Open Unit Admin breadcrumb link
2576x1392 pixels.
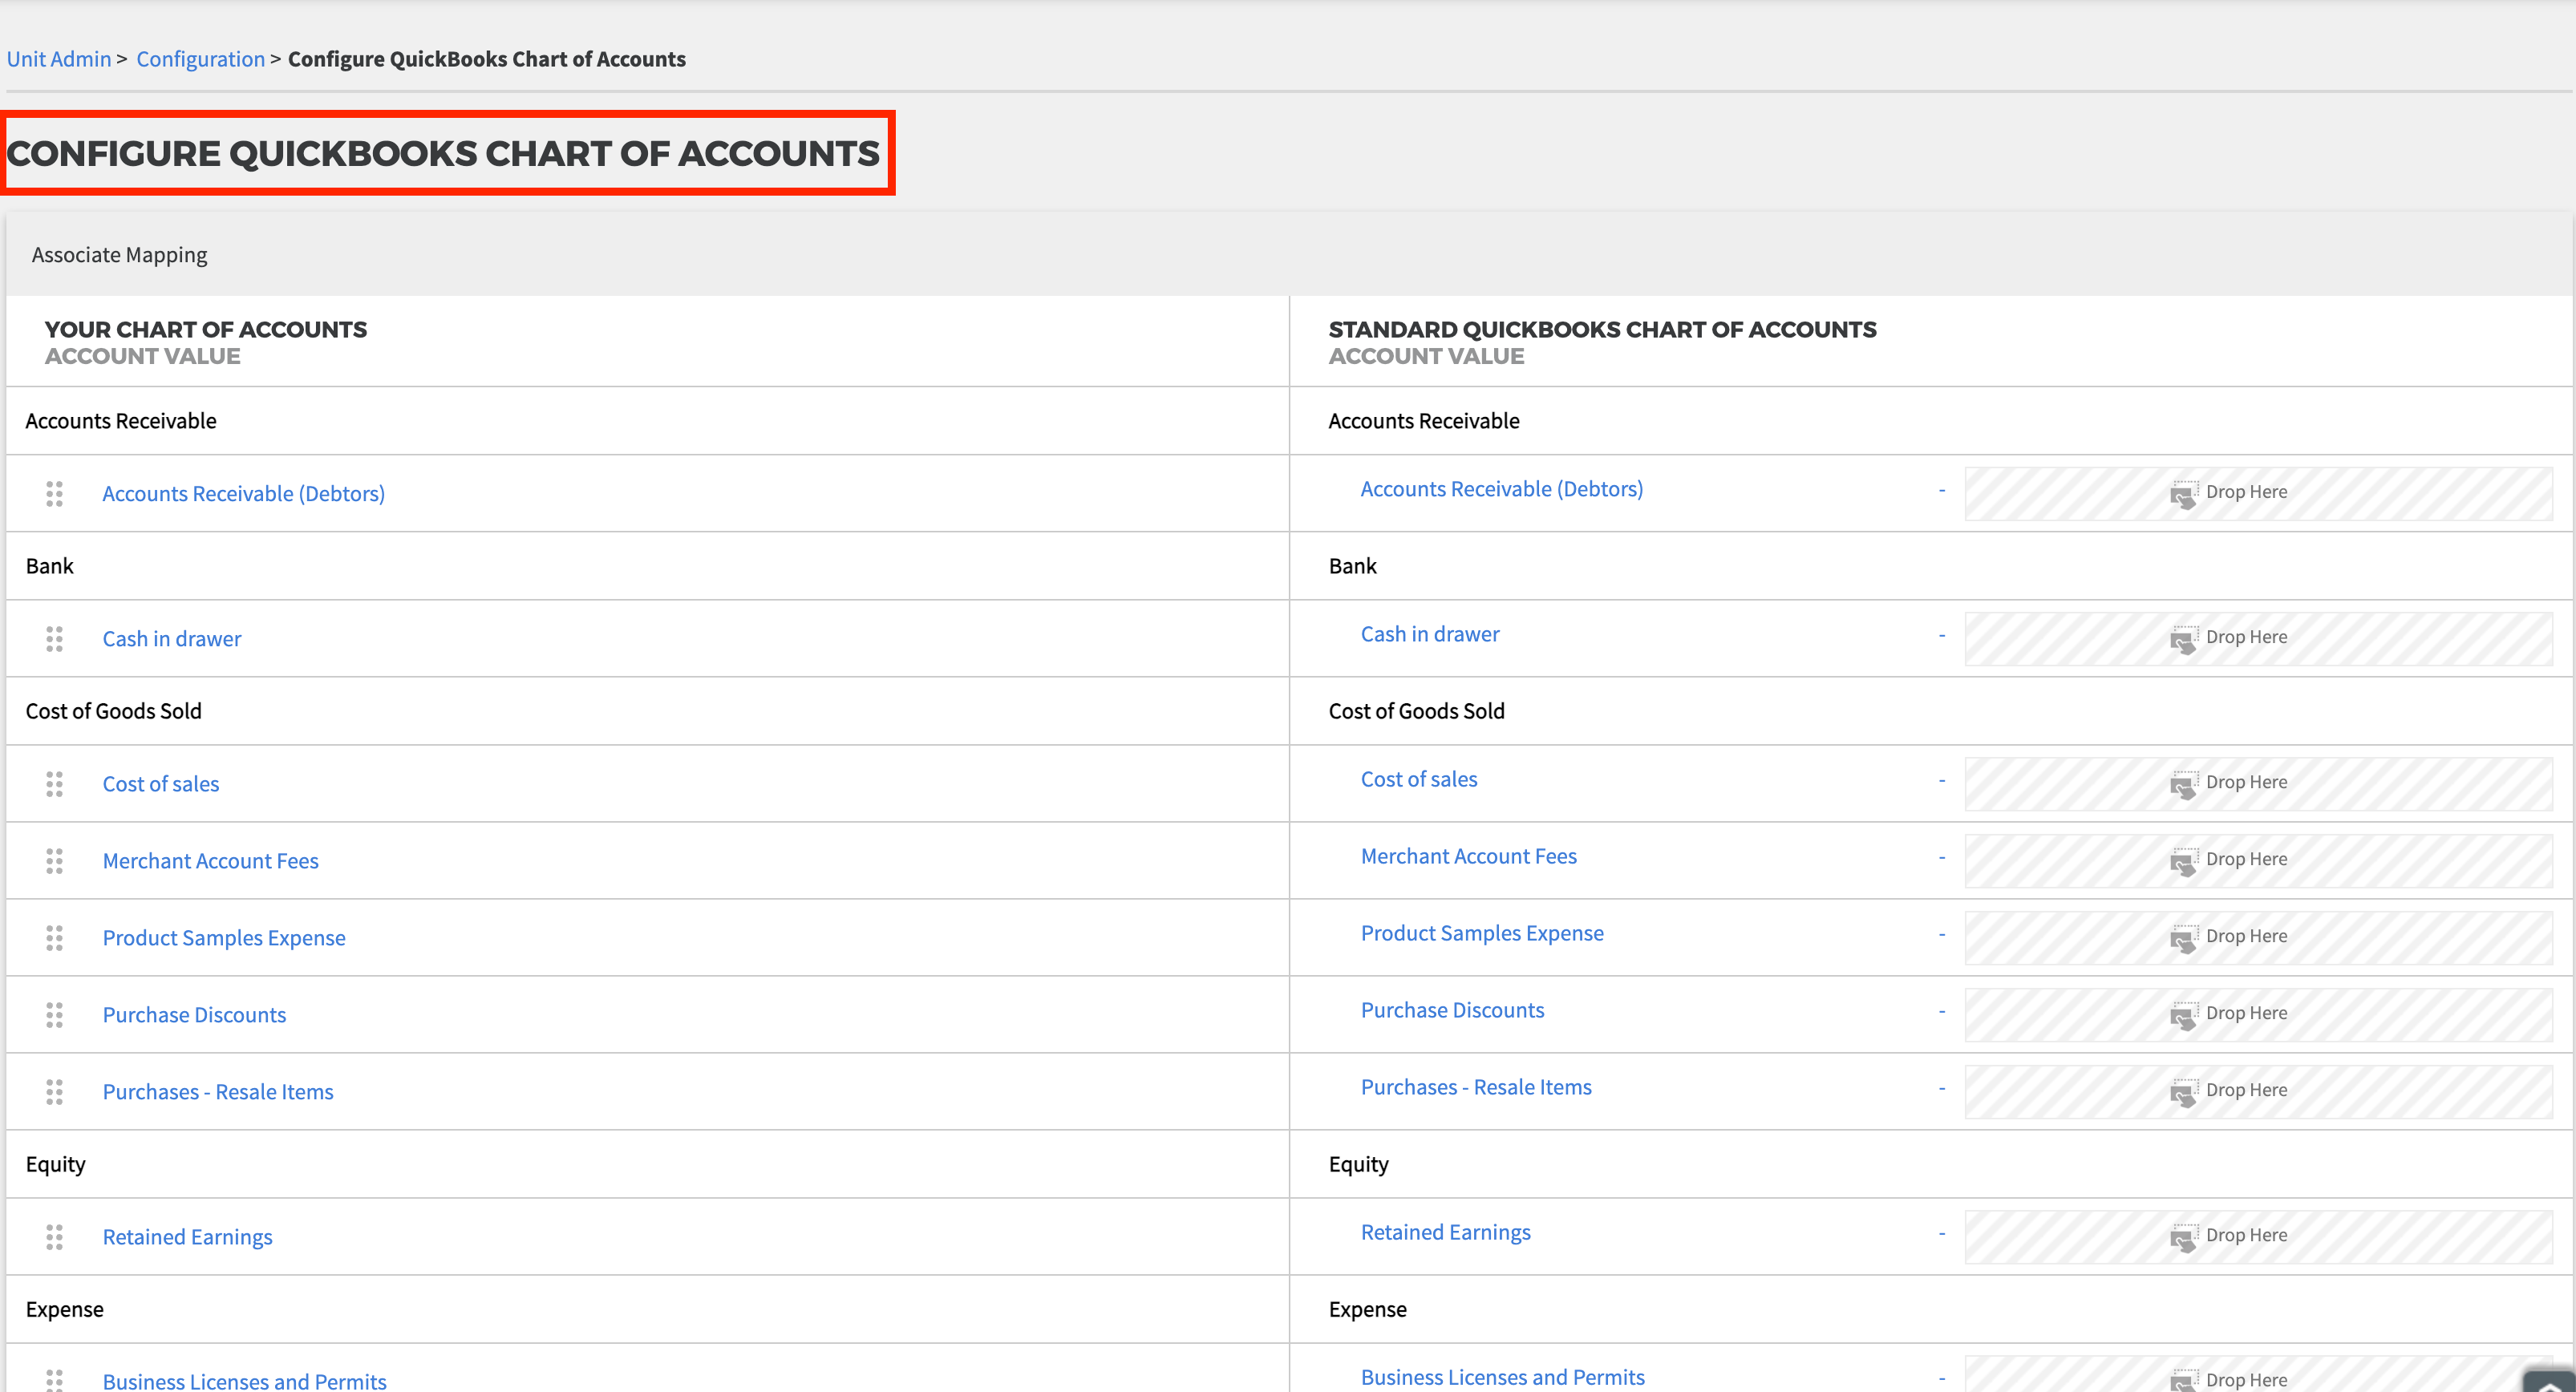pos(59,59)
